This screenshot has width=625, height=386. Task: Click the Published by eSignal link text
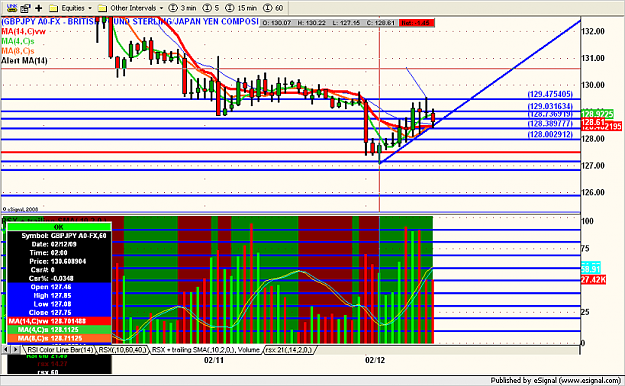point(555,380)
